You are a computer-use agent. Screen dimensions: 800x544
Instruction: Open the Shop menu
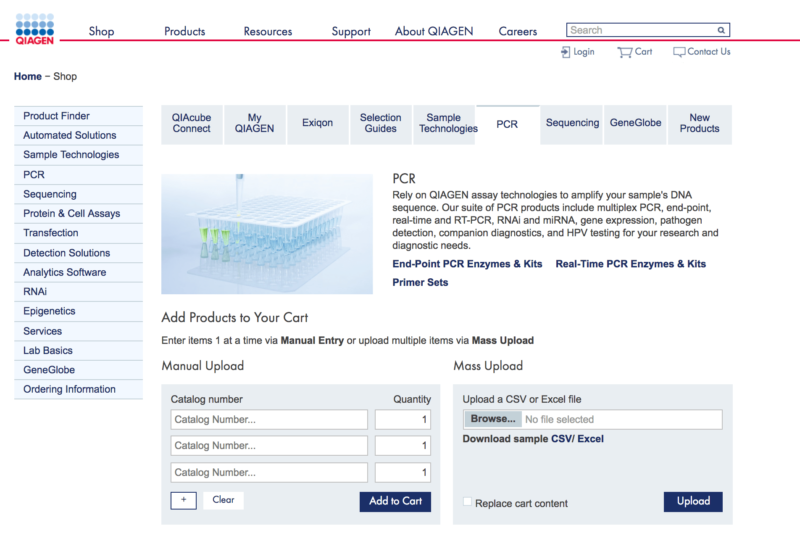[101, 31]
